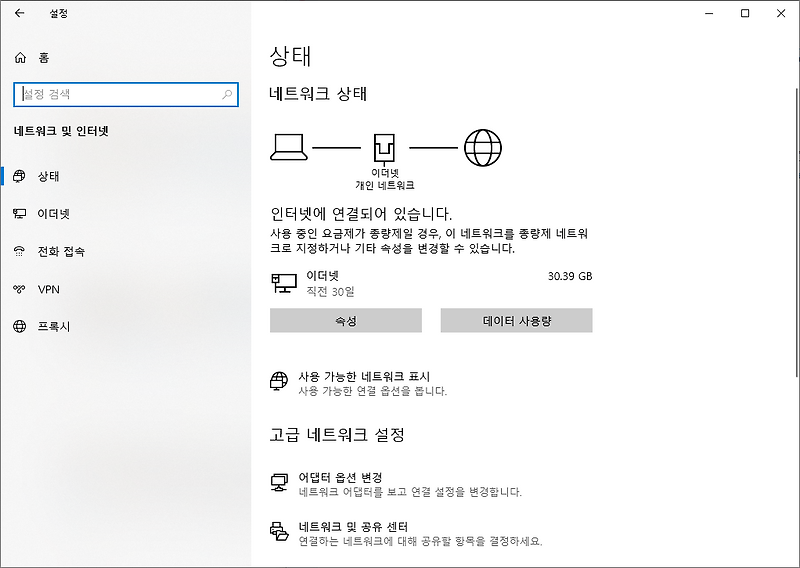
Task: Close the 설정 window
Action: click(x=781, y=13)
